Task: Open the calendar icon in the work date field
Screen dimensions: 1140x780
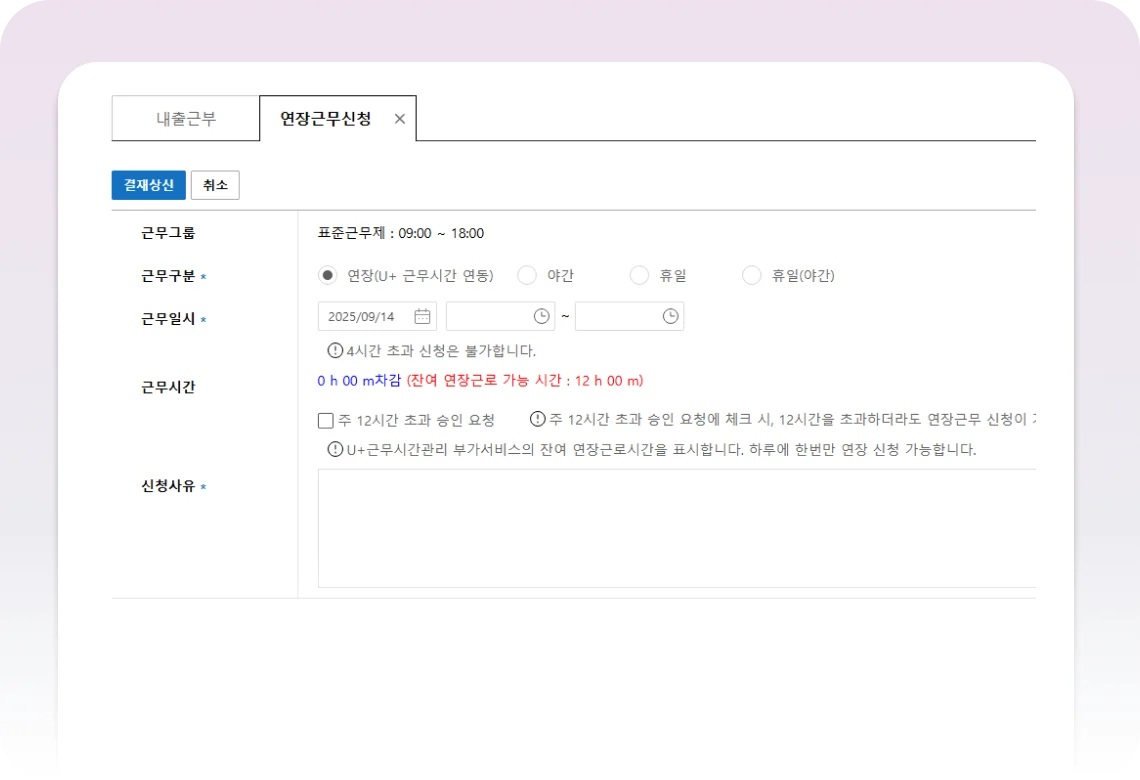Action: (422, 317)
